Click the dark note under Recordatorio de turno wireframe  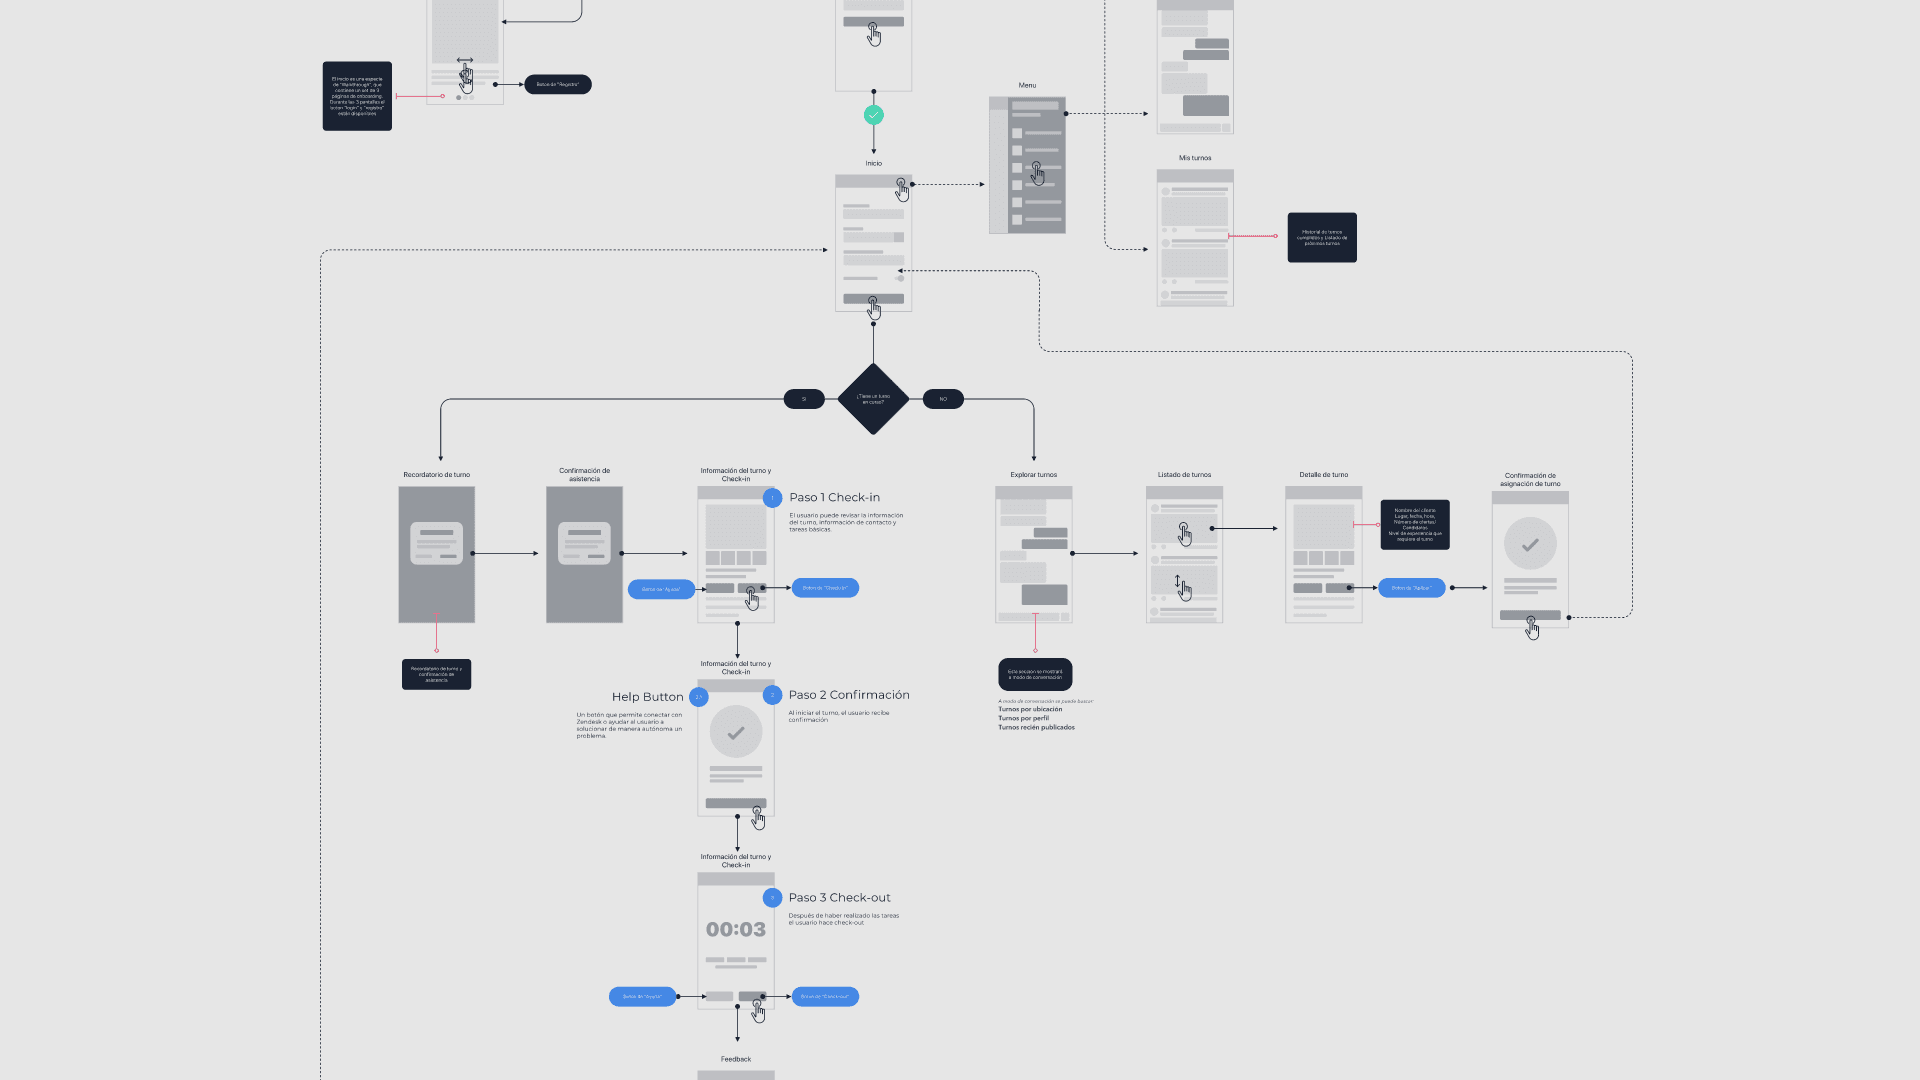click(x=436, y=674)
